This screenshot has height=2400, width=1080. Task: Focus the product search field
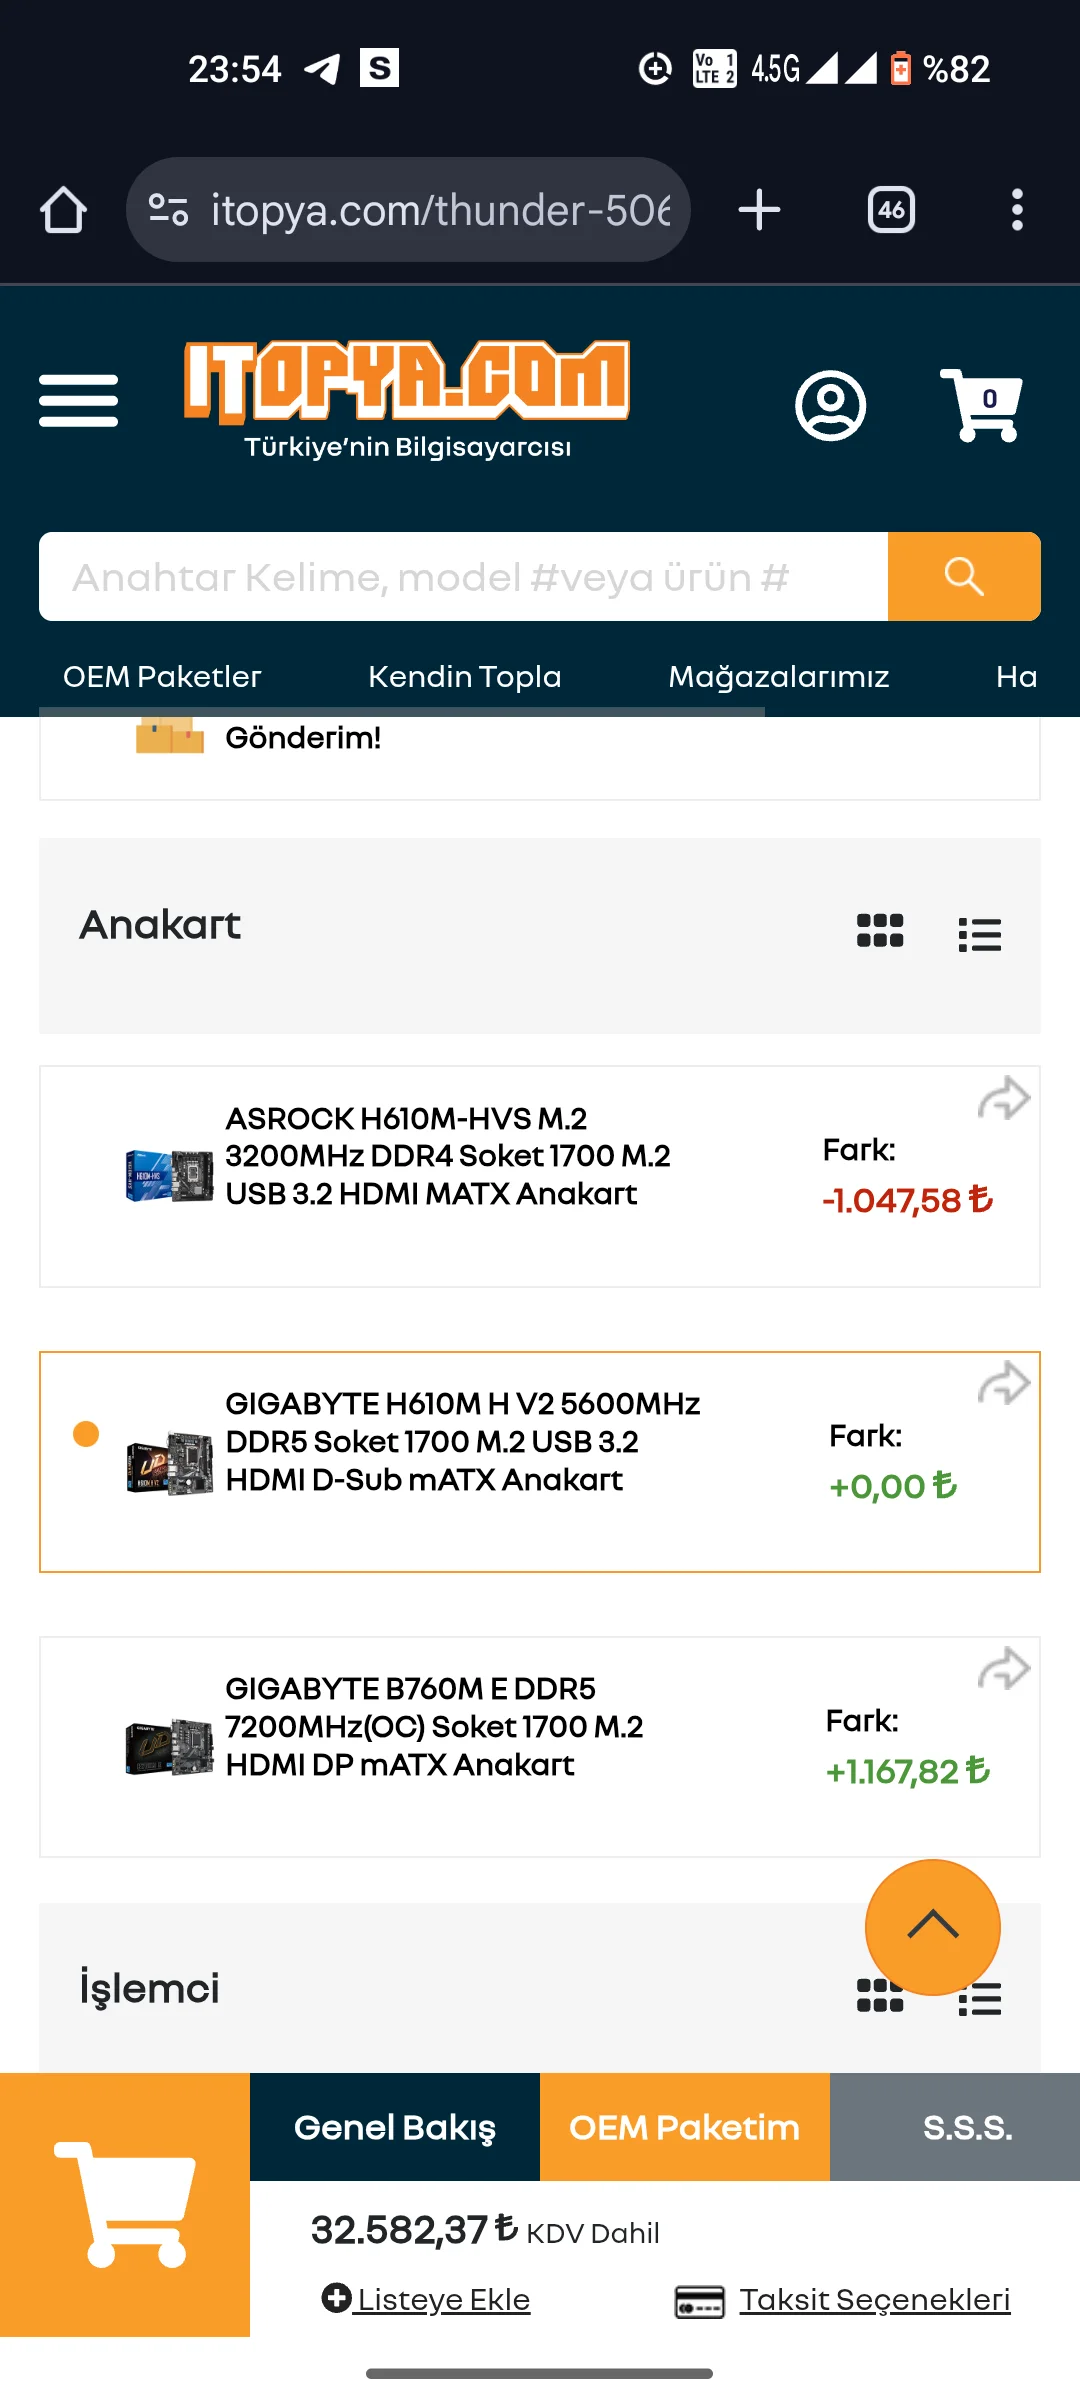[462, 577]
